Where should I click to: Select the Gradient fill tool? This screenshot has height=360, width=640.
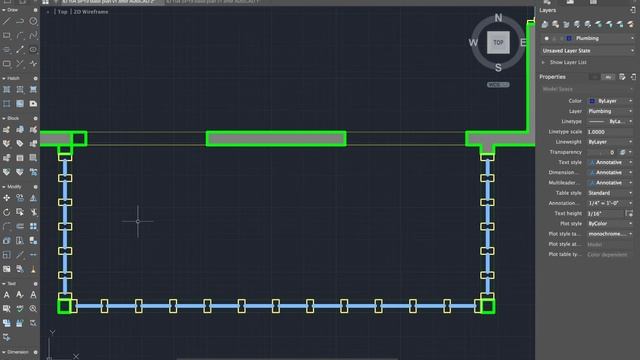point(20,104)
